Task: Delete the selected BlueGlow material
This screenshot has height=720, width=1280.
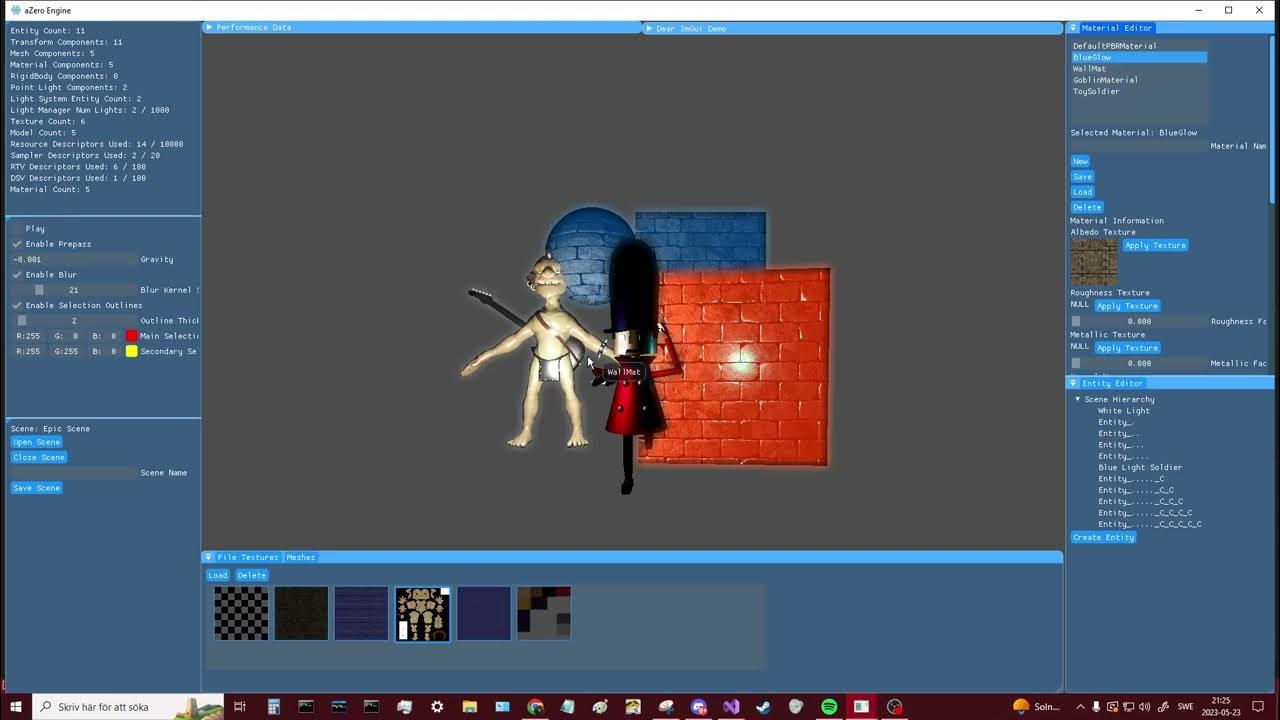Action: coord(1087,208)
